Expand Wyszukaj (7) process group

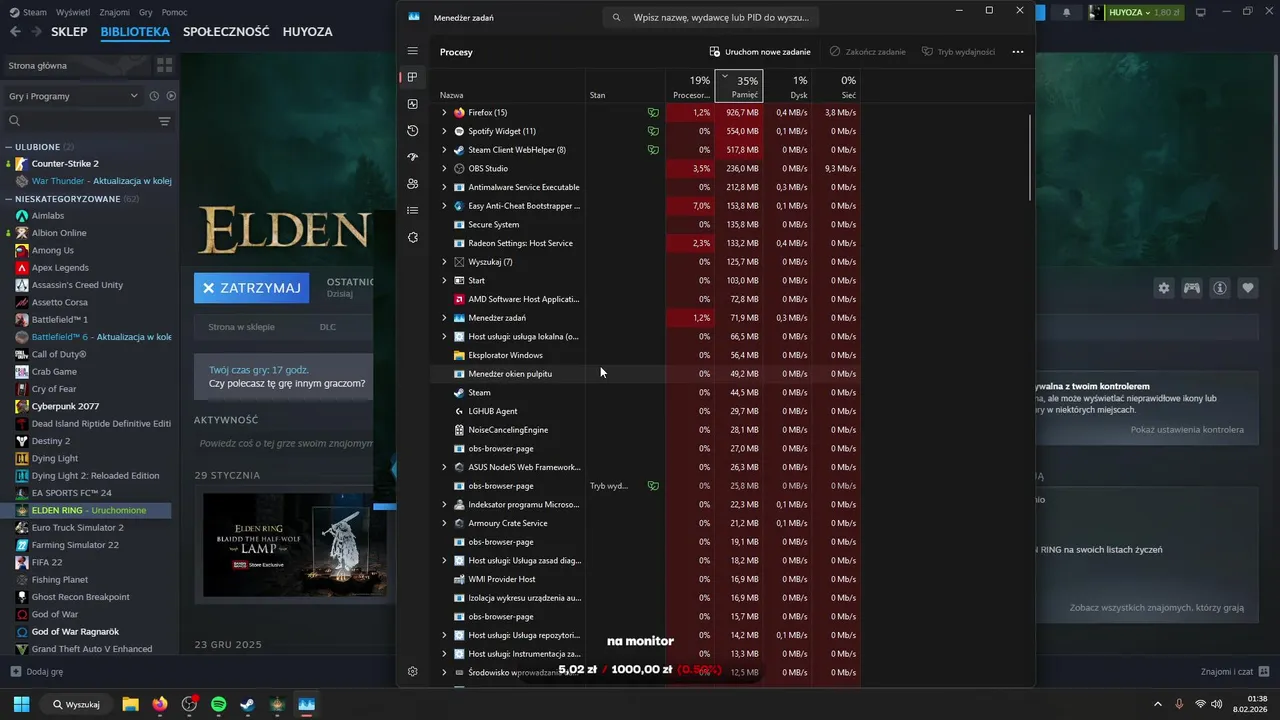[x=444, y=262]
